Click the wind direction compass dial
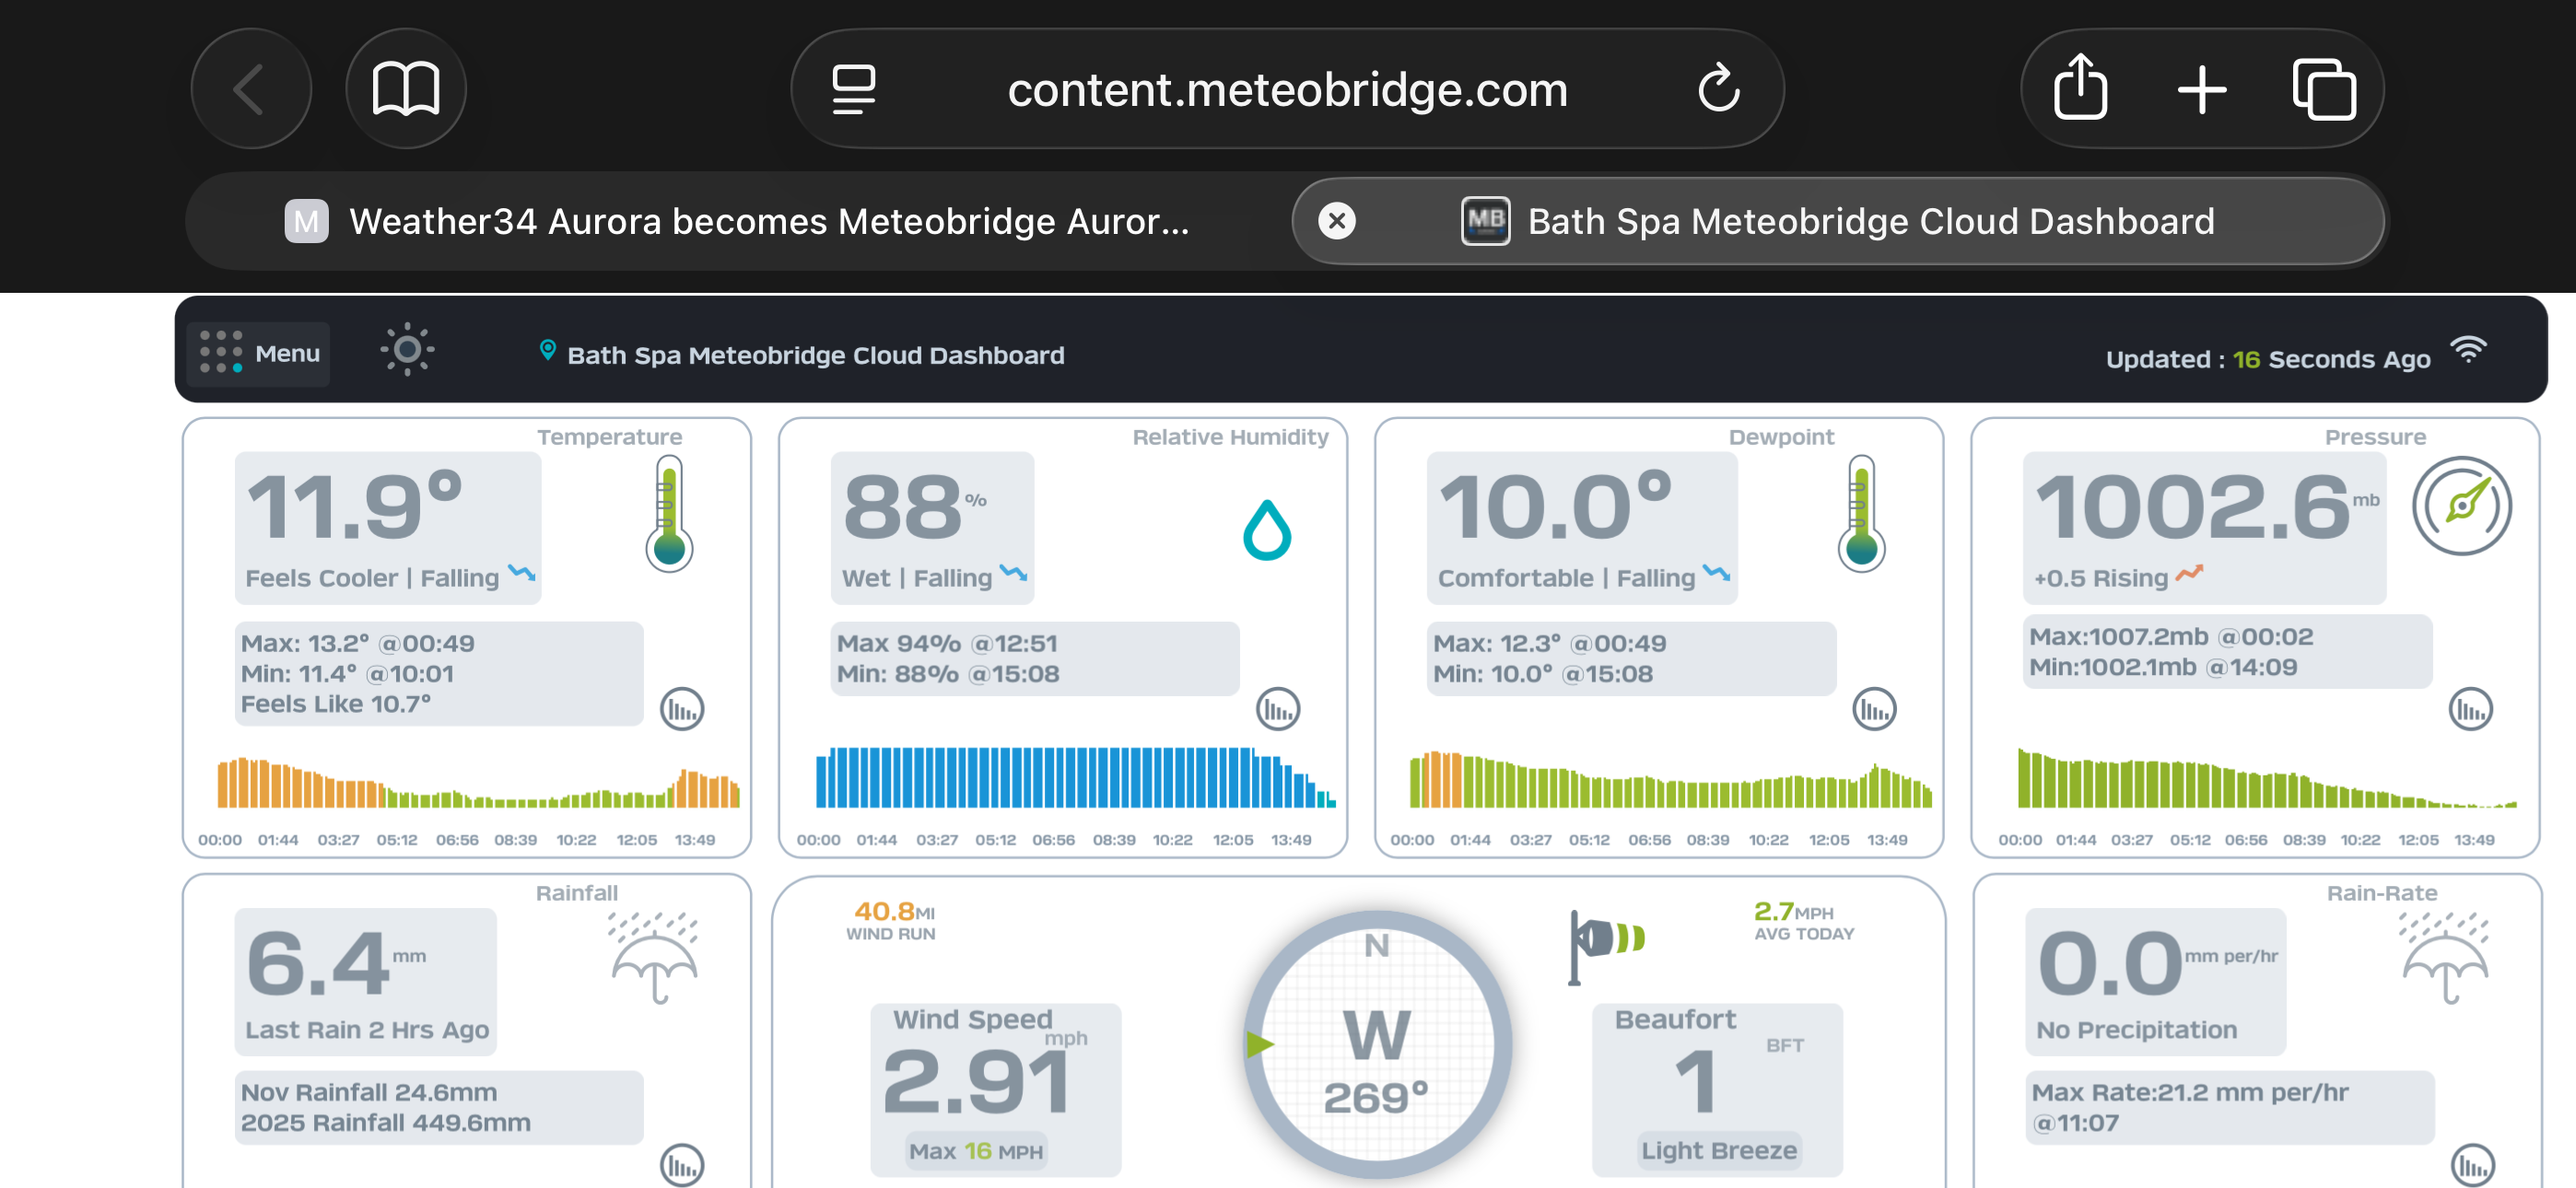 (1376, 1045)
